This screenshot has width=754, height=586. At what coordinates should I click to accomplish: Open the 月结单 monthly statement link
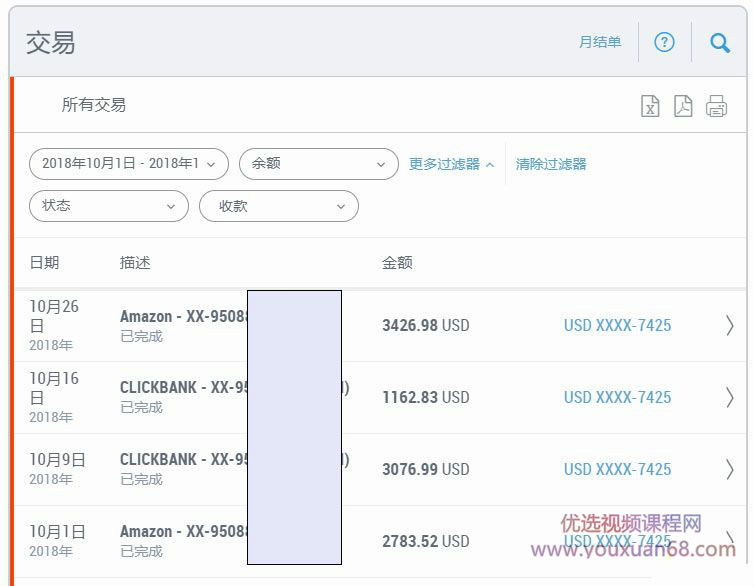(x=599, y=42)
